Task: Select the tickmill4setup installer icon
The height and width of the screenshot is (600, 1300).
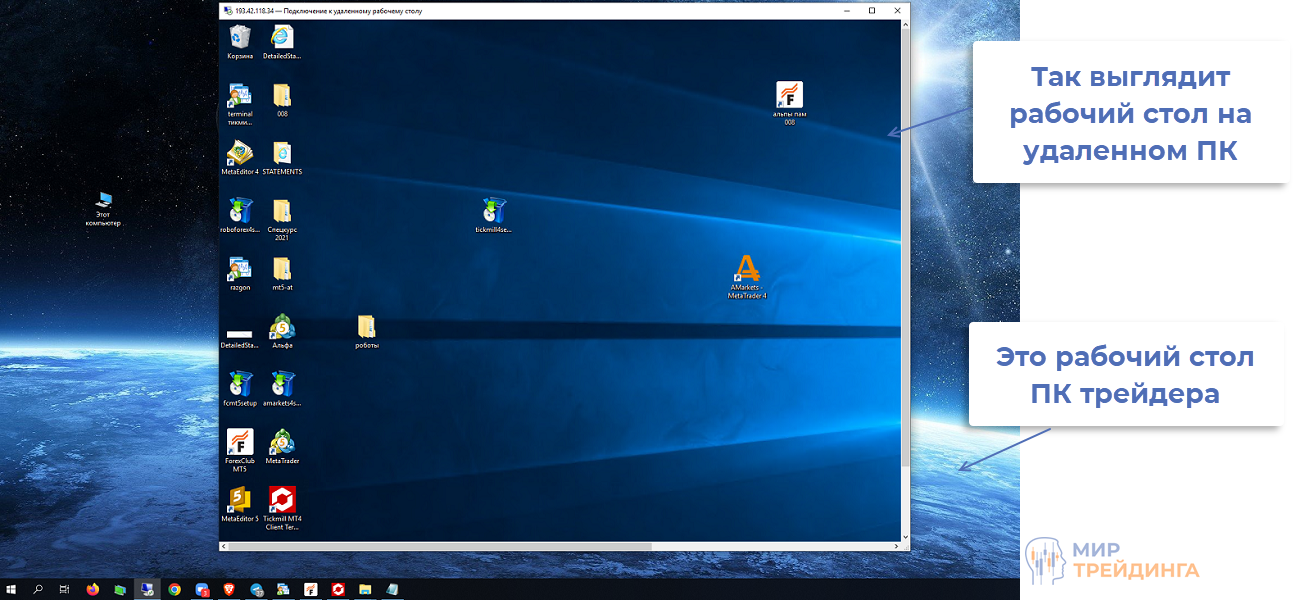Action: point(493,211)
